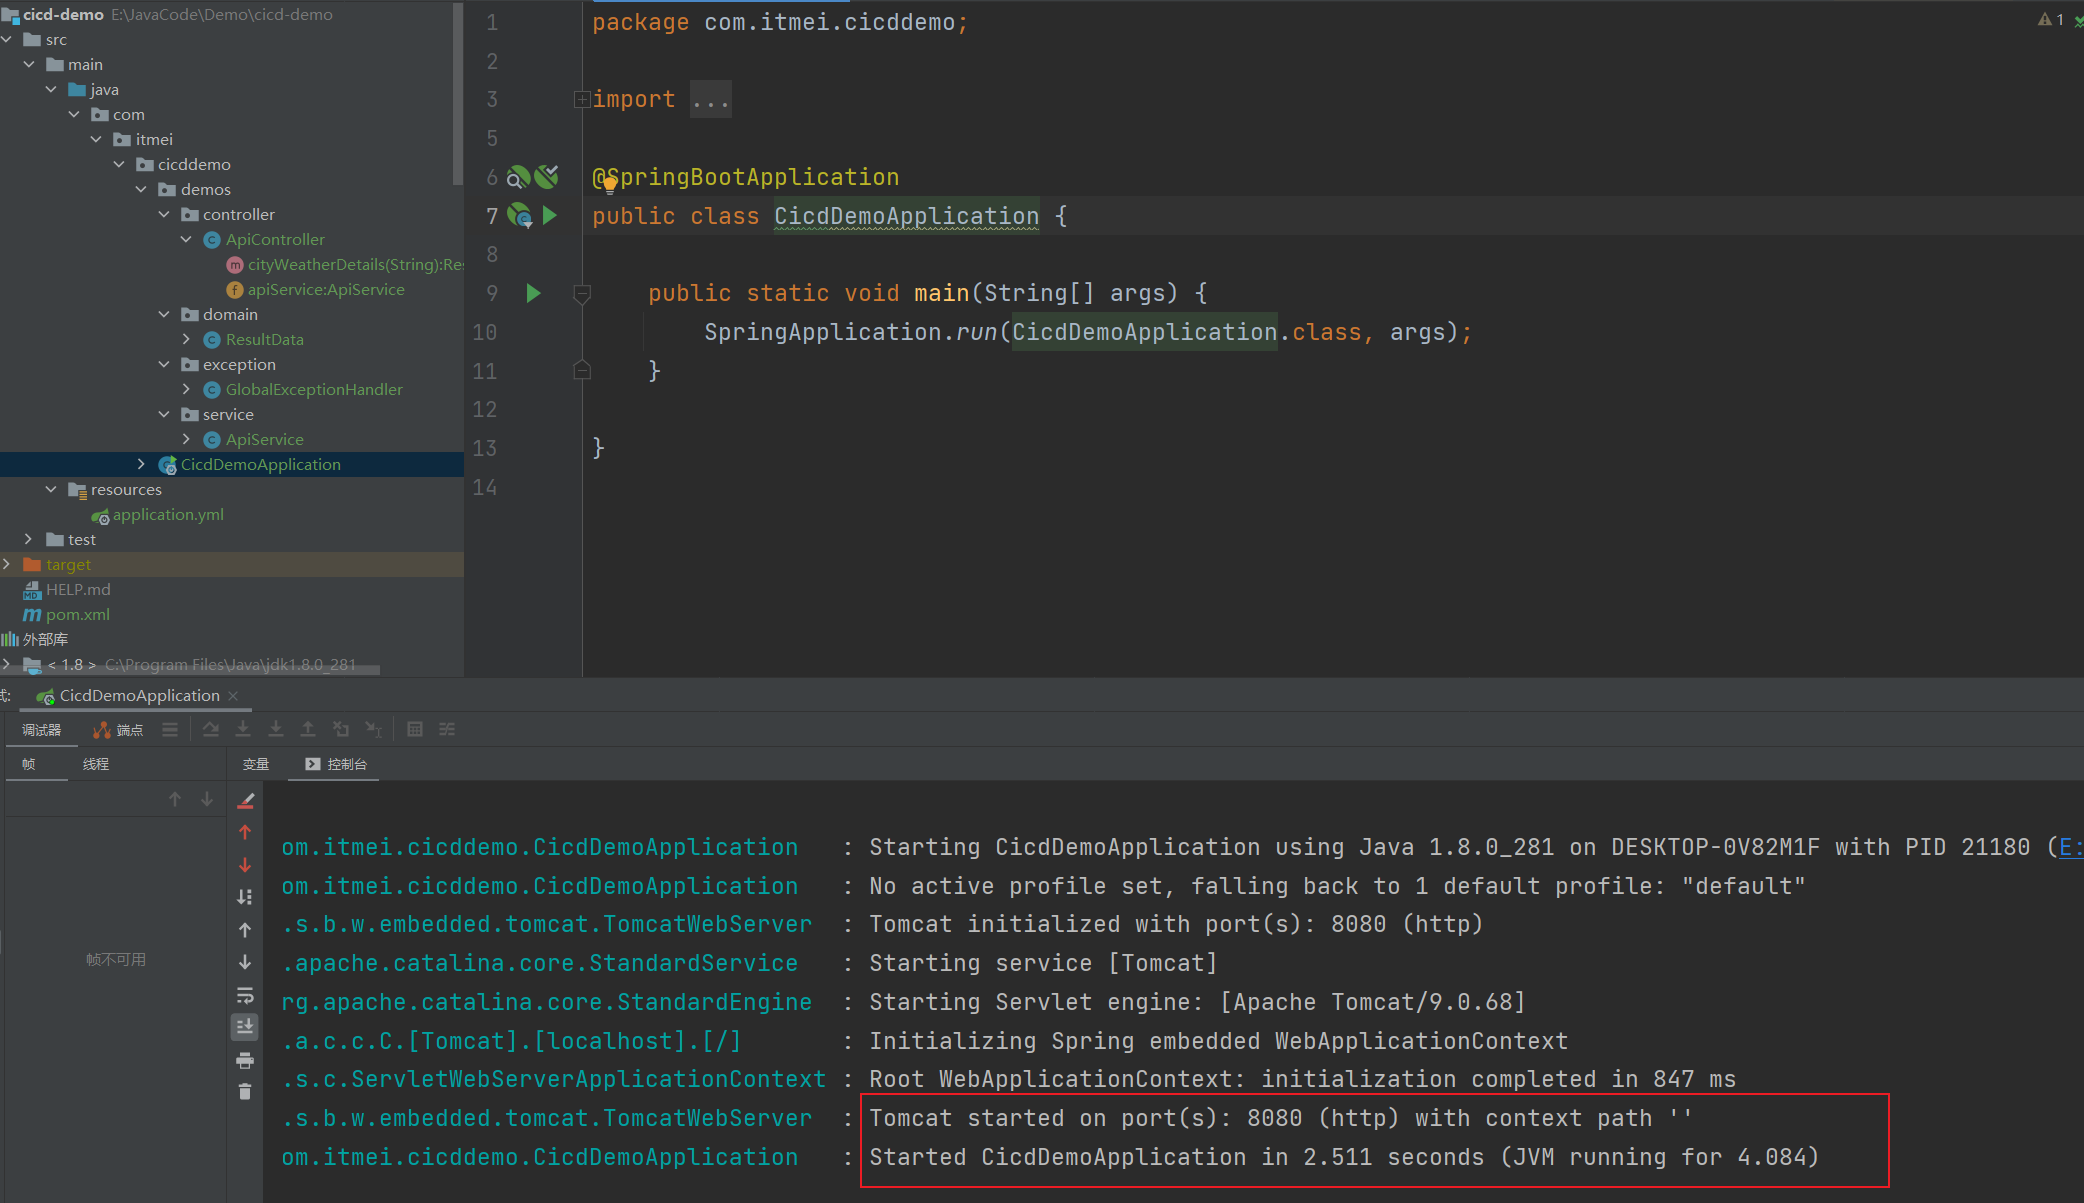Click CicdDemoApplication class name in editor
The height and width of the screenshot is (1203, 2084).
[x=906, y=216]
